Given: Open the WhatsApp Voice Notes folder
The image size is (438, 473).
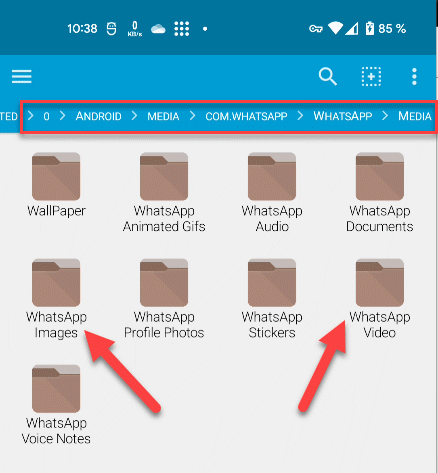Looking at the screenshot, I should pos(56,405).
